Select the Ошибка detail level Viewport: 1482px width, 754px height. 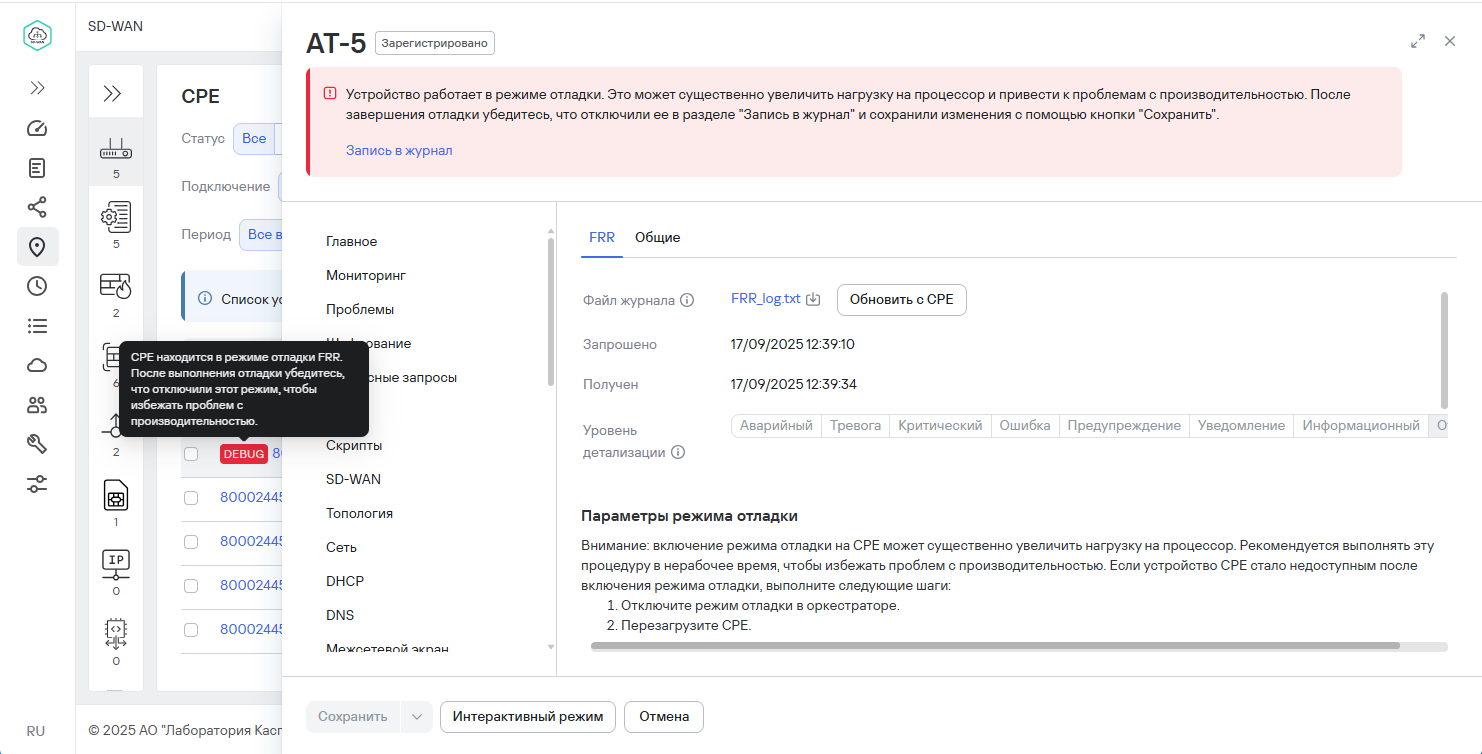pyautogui.click(x=1025, y=426)
